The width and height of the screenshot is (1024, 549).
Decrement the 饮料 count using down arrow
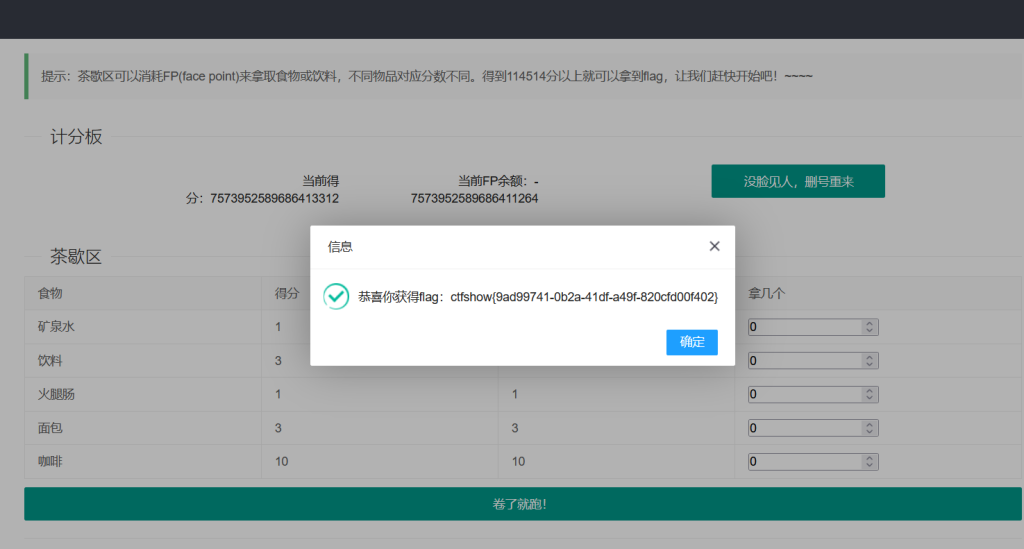click(x=870, y=365)
